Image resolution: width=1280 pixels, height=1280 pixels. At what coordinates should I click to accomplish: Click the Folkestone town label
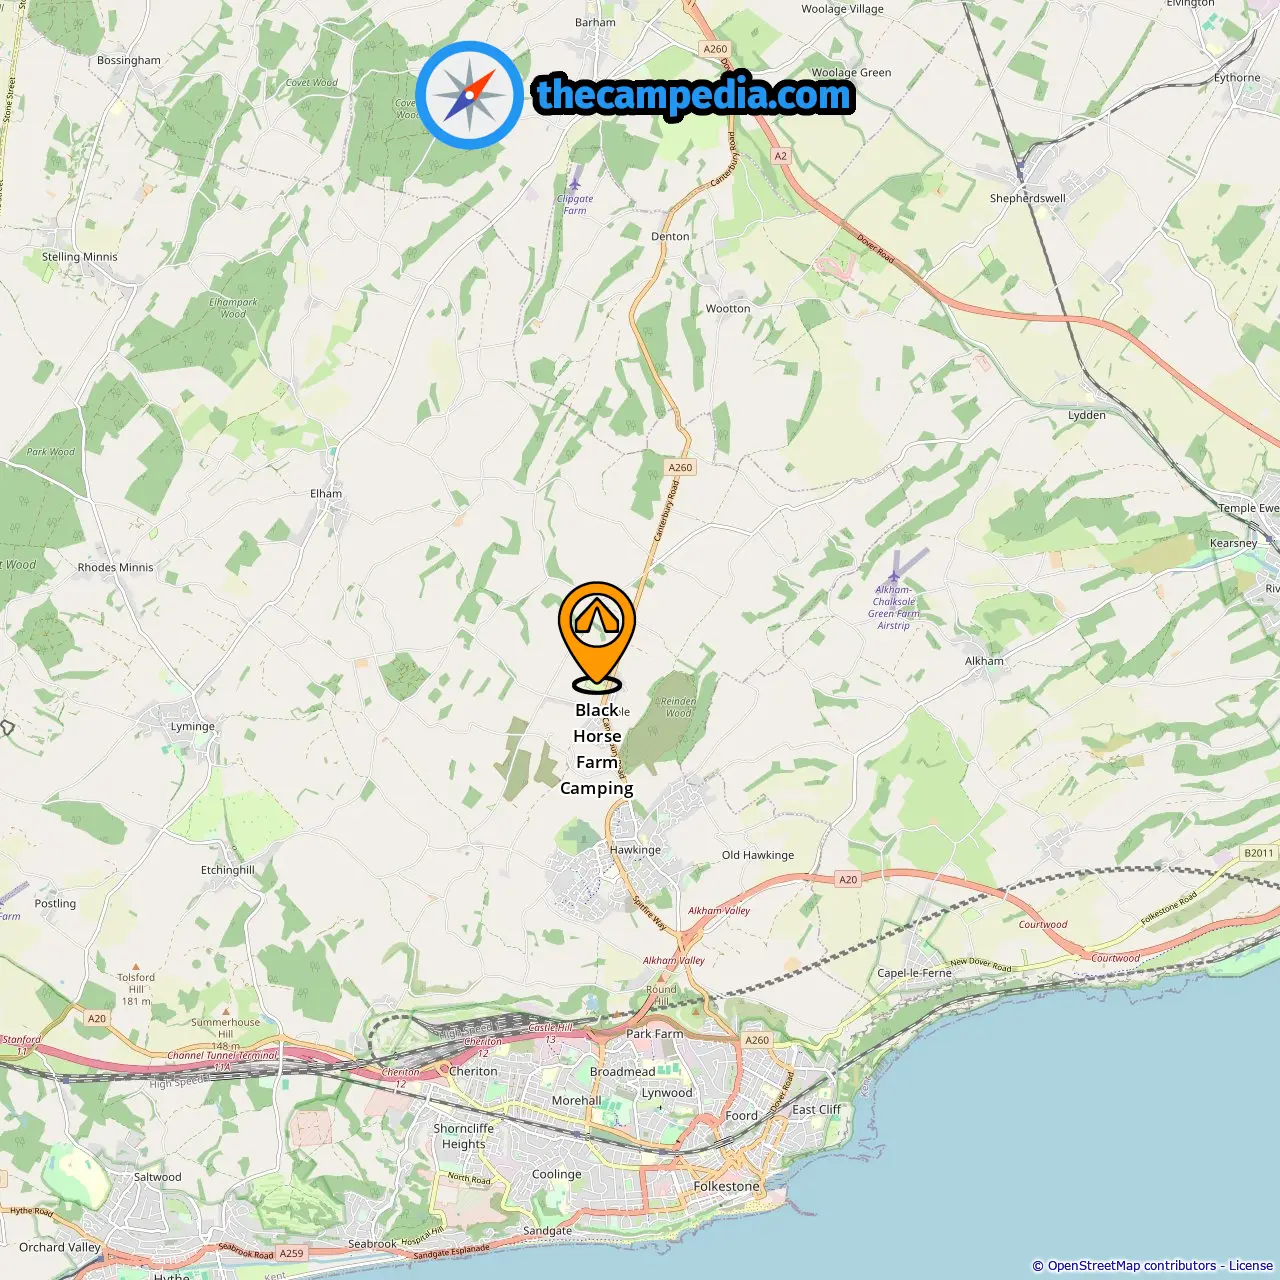pos(727,1186)
